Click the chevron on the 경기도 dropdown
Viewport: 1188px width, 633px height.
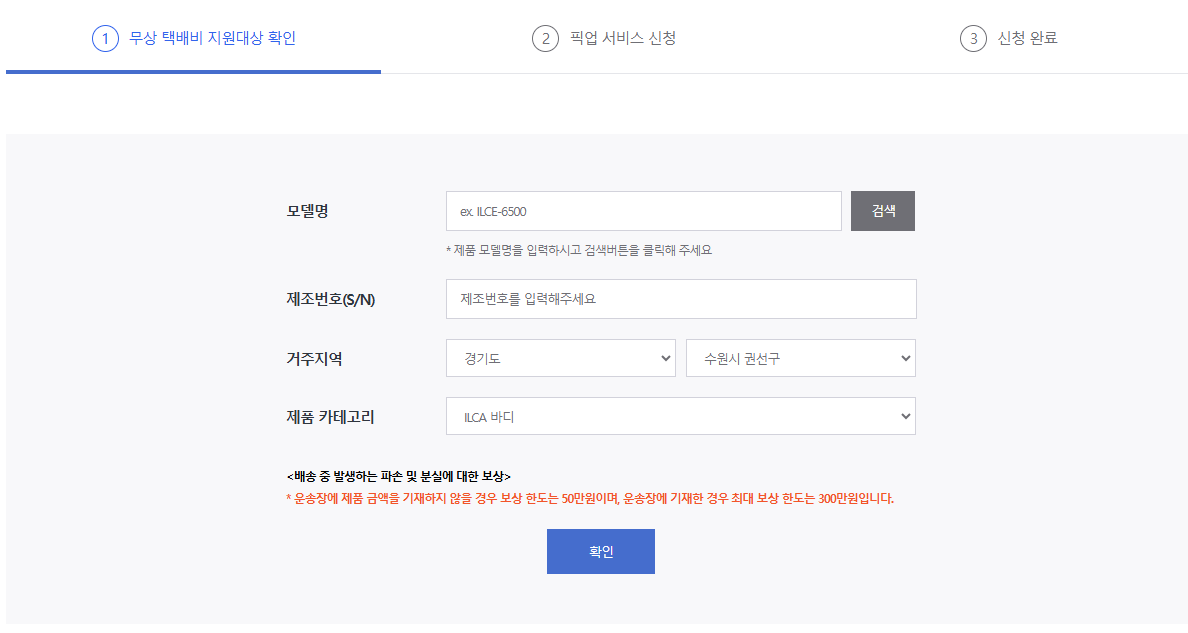pos(664,358)
